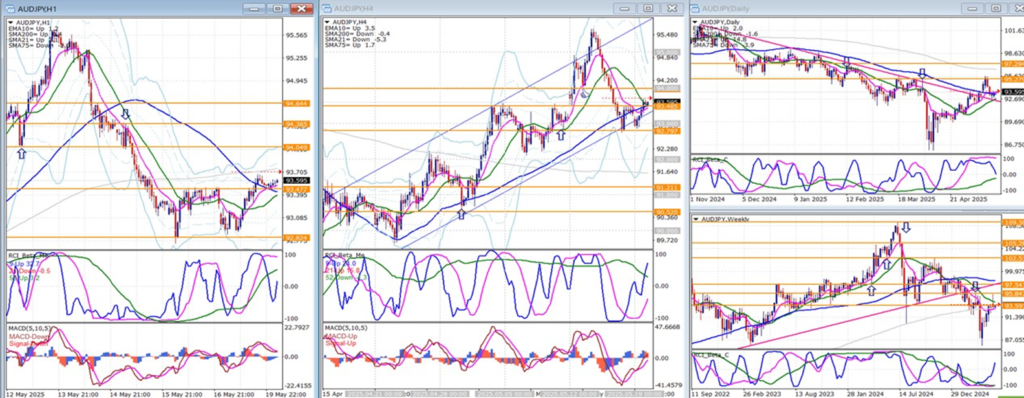The width and height of the screenshot is (1024, 398).
Task: Expand the triangle beside AUDJPY,Daily label
Action: pyautogui.click(x=696, y=22)
